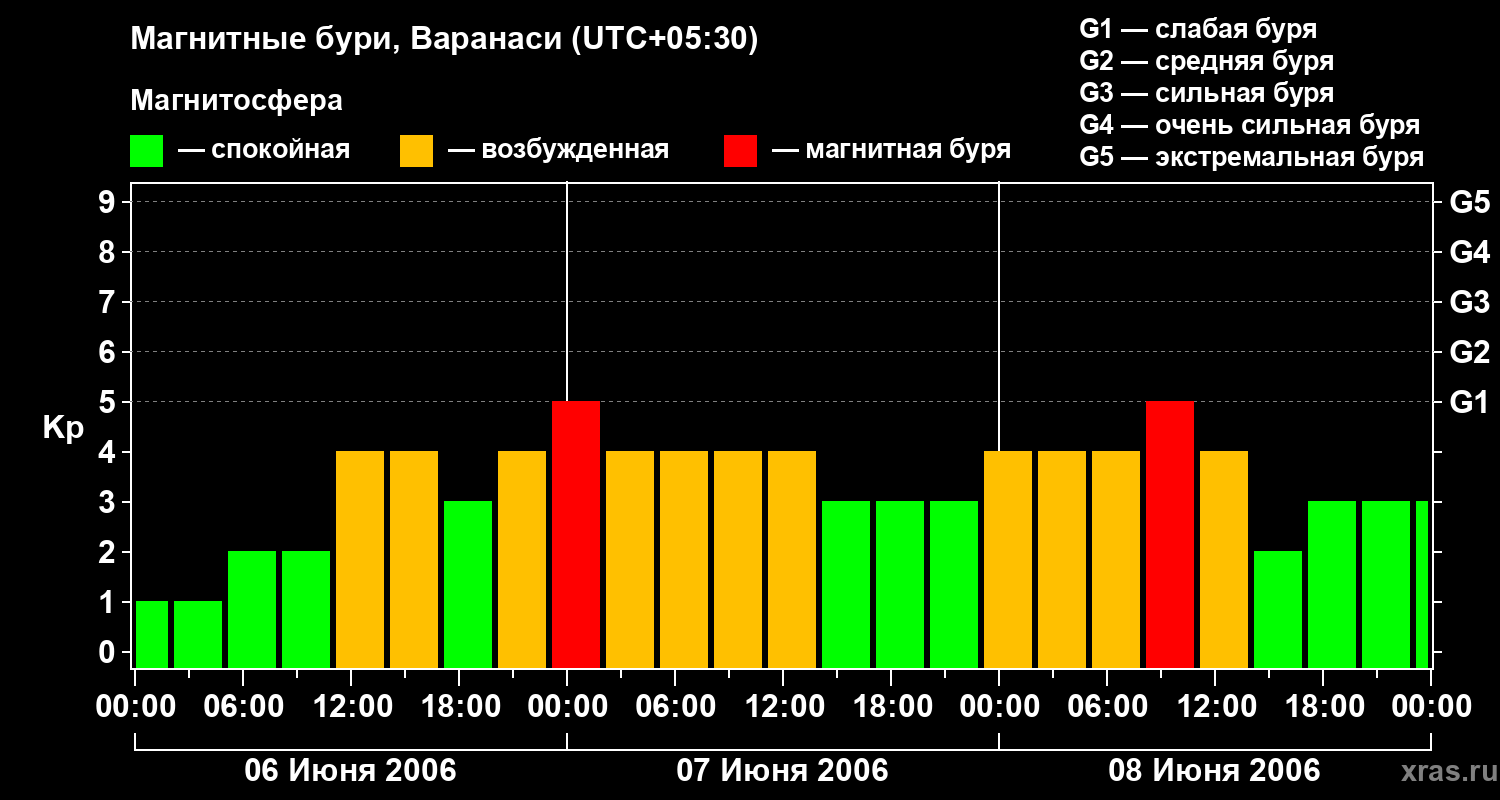
Task: Click the 'G5 — экстремальная буря' legend line
Action: click(1251, 157)
